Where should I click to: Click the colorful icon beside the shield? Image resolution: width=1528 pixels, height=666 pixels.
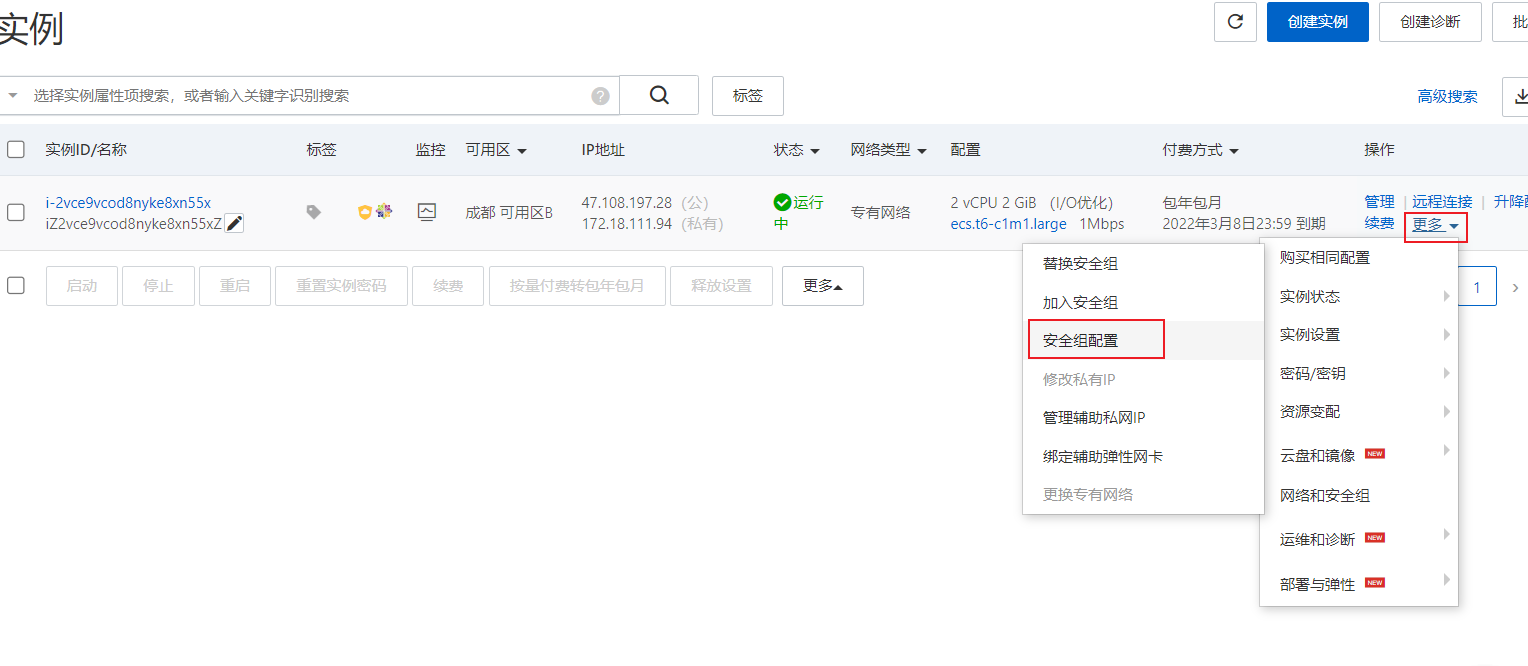click(384, 211)
